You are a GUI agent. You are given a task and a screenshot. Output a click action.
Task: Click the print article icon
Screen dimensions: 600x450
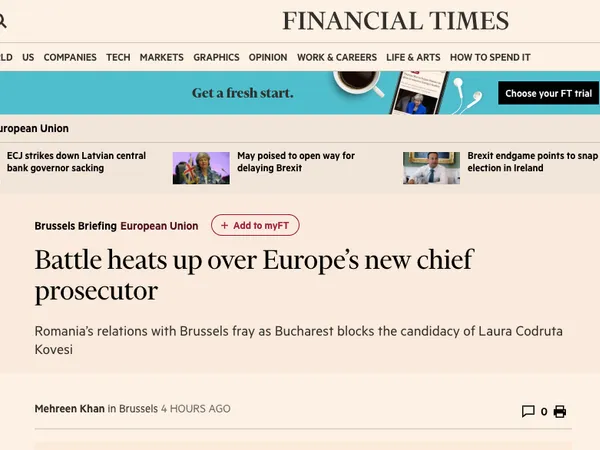tap(560, 411)
